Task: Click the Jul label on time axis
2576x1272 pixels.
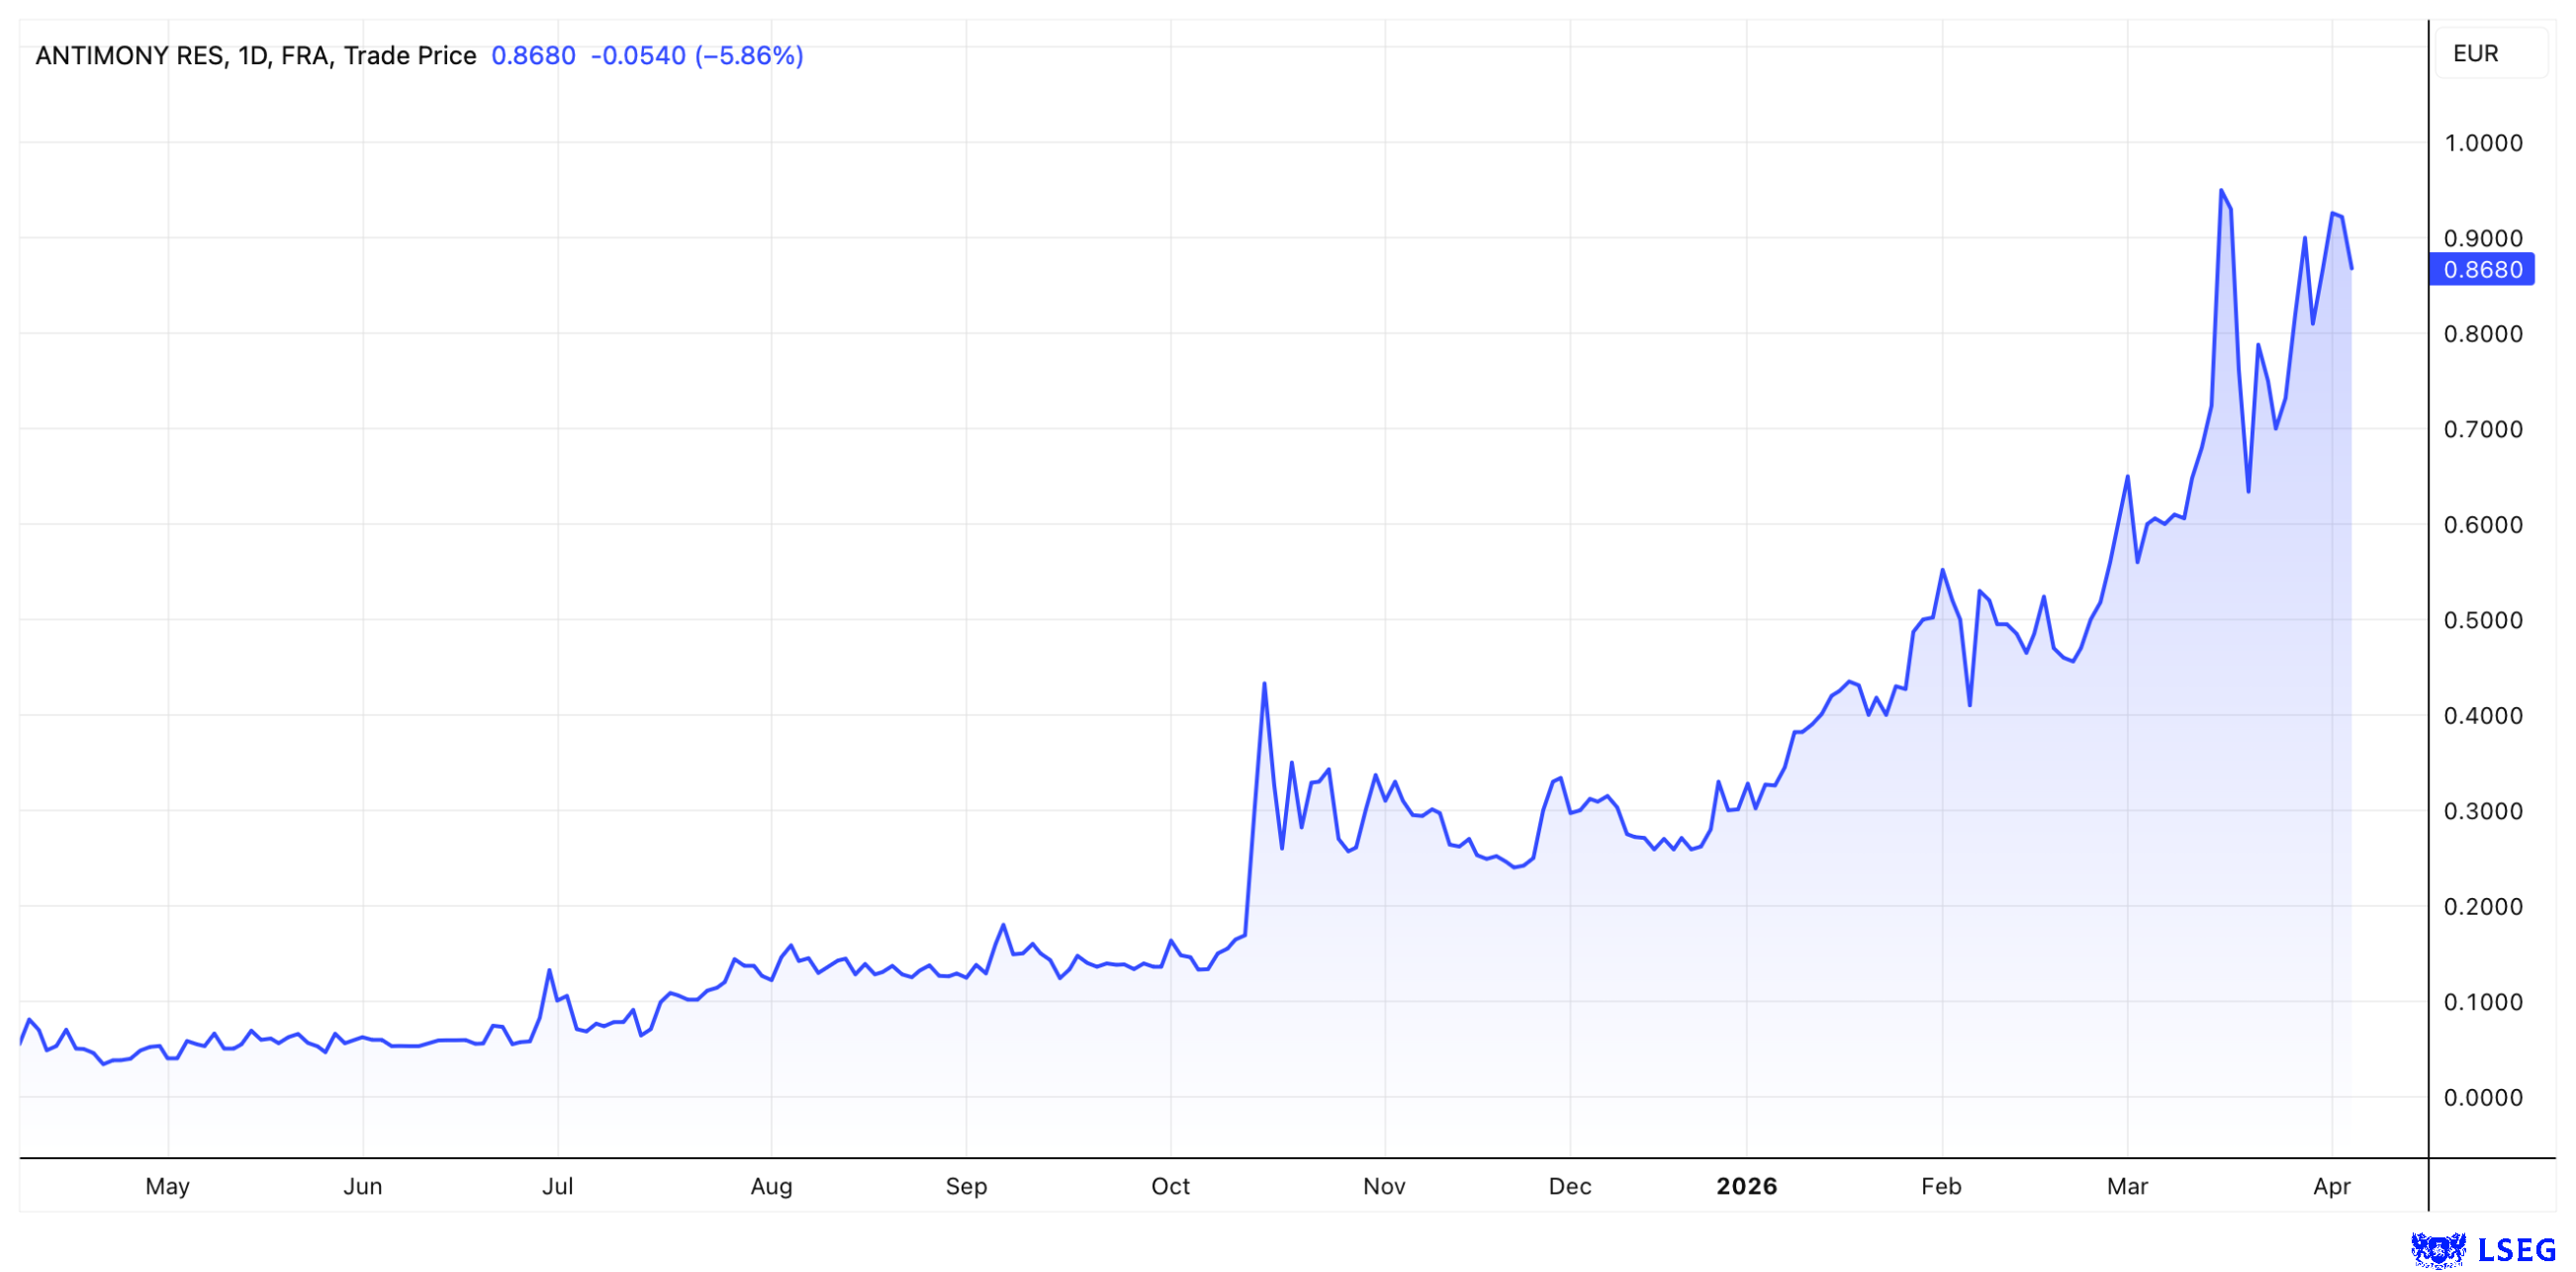Action: [x=557, y=1186]
